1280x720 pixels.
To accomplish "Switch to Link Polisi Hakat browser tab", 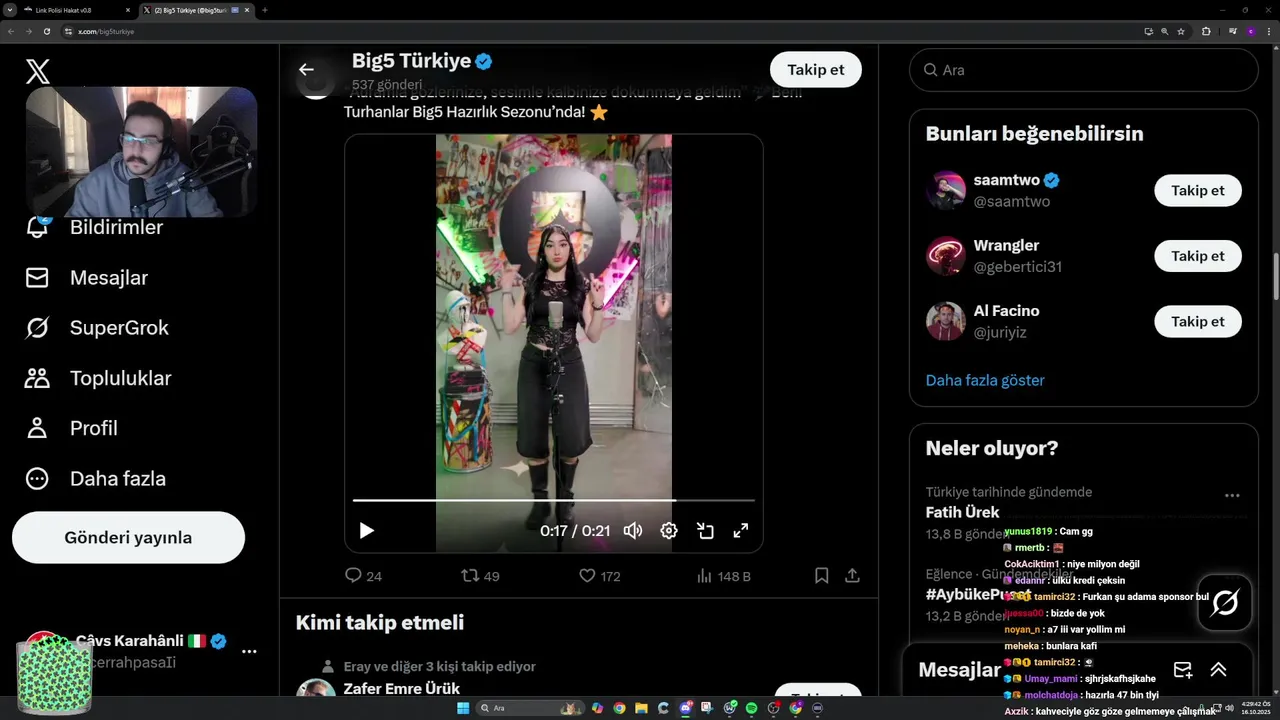I will tap(77, 10).
